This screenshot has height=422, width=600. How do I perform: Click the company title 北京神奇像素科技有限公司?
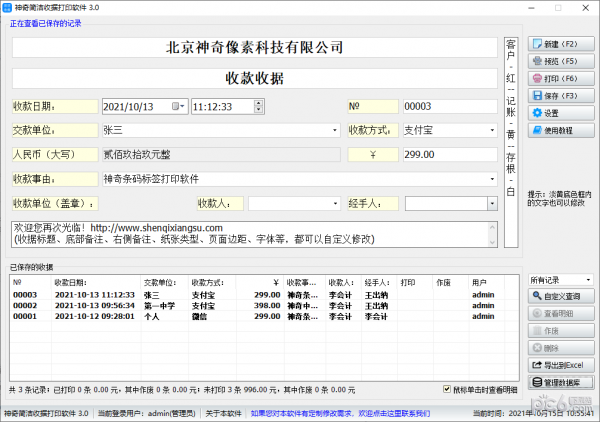tap(255, 47)
